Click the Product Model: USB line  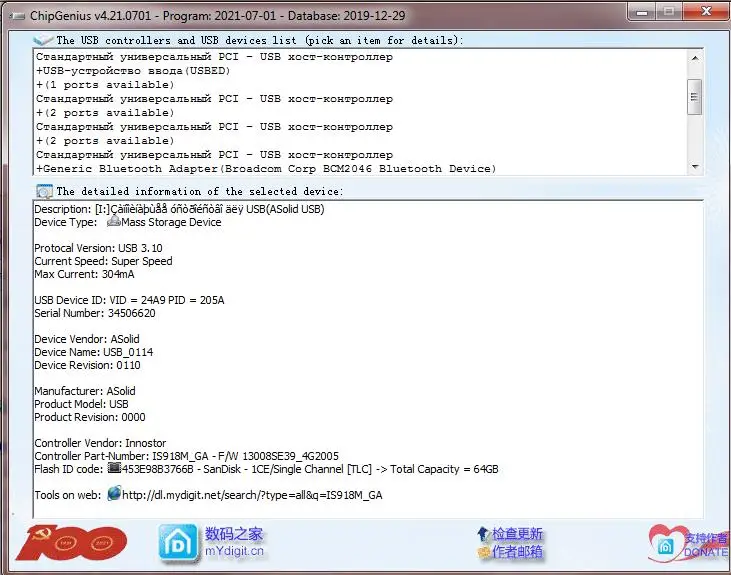tap(82, 404)
